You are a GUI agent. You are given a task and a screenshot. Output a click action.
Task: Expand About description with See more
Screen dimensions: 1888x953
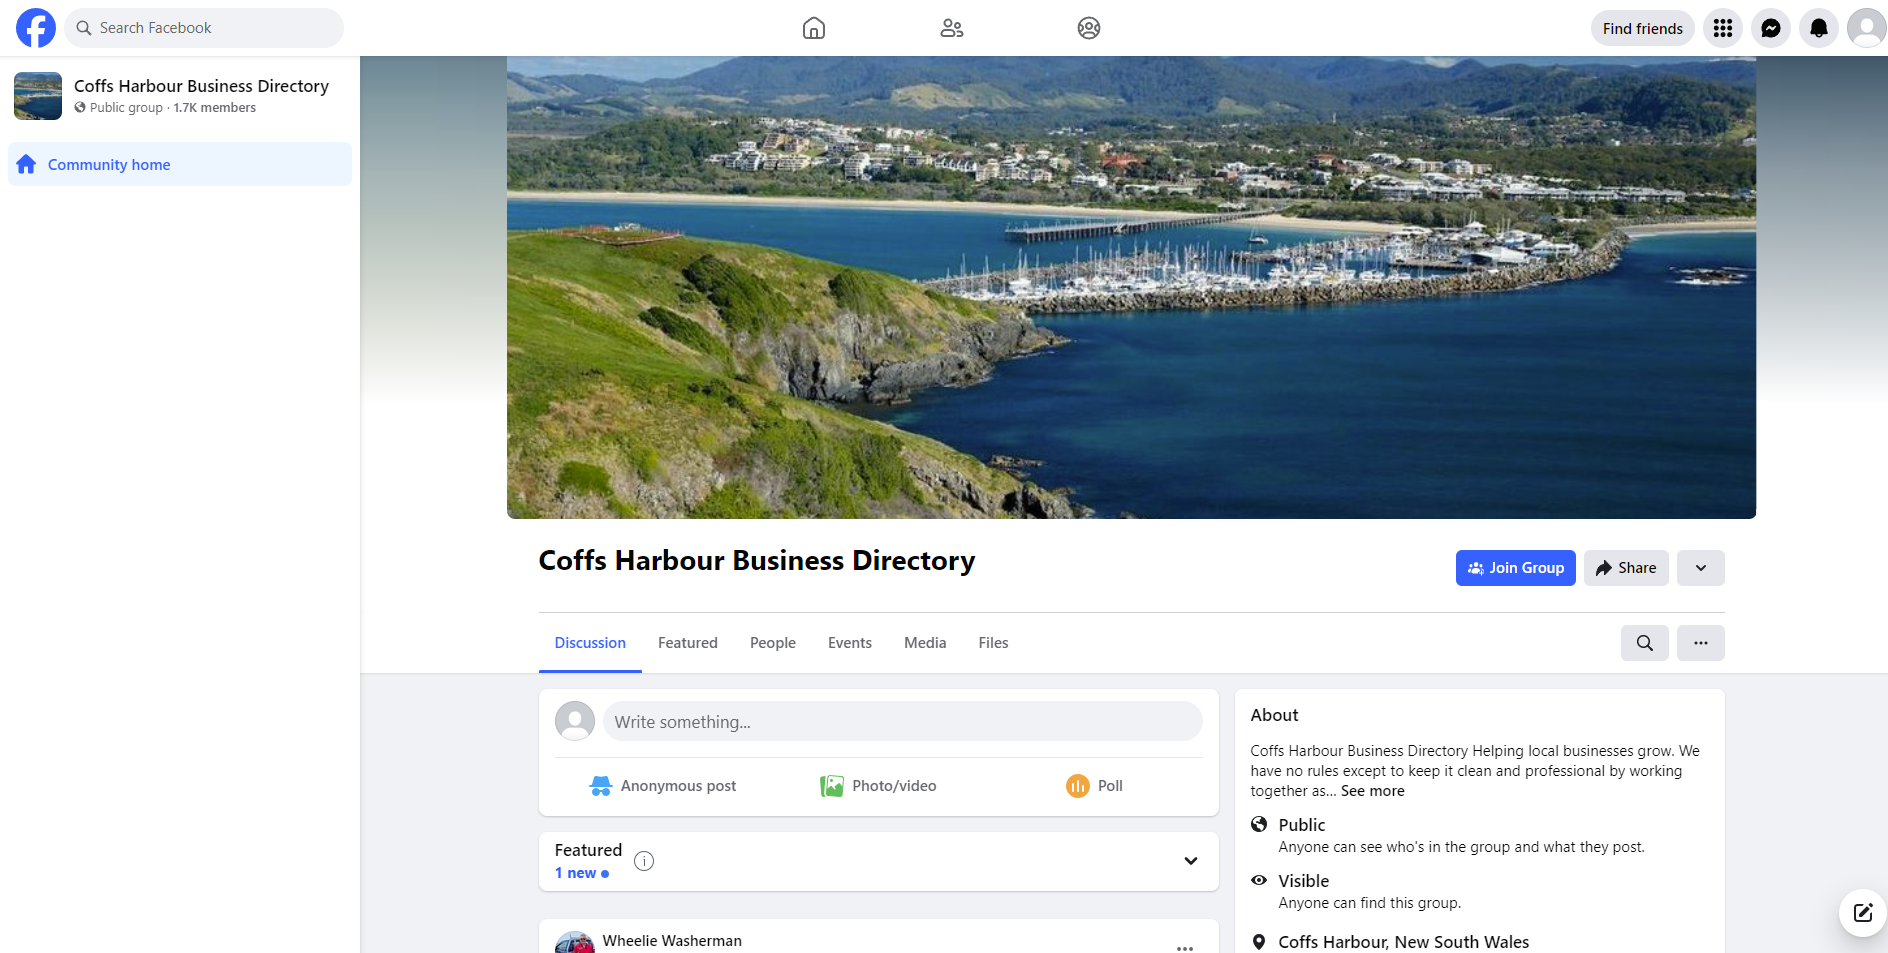pos(1372,791)
